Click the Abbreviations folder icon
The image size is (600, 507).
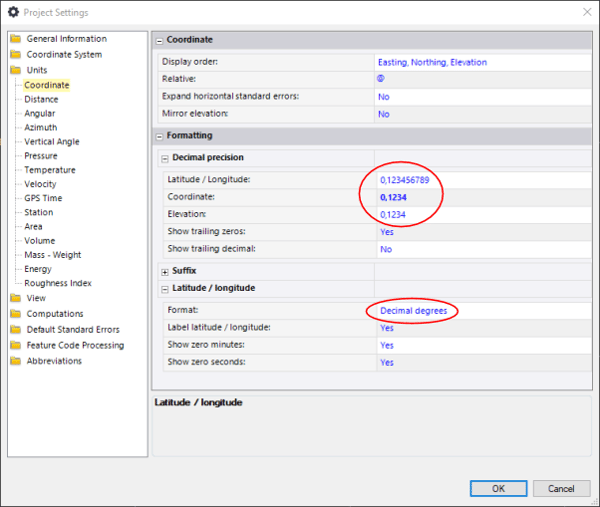click(x=15, y=362)
